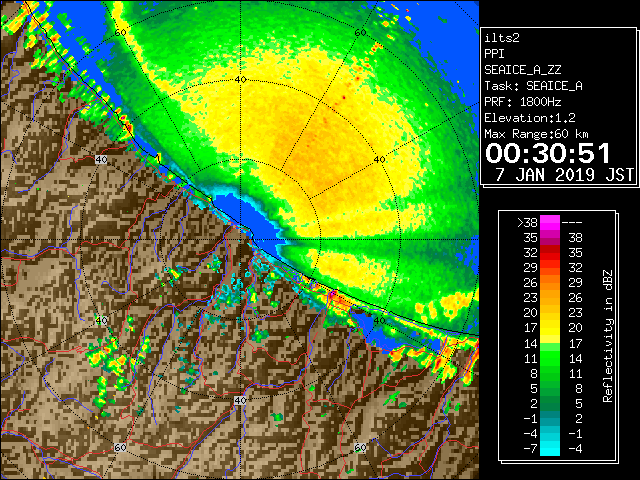640x480 pixels.
Task: Click the 60 km ring label at the upper left
Action: coord(120,32)
